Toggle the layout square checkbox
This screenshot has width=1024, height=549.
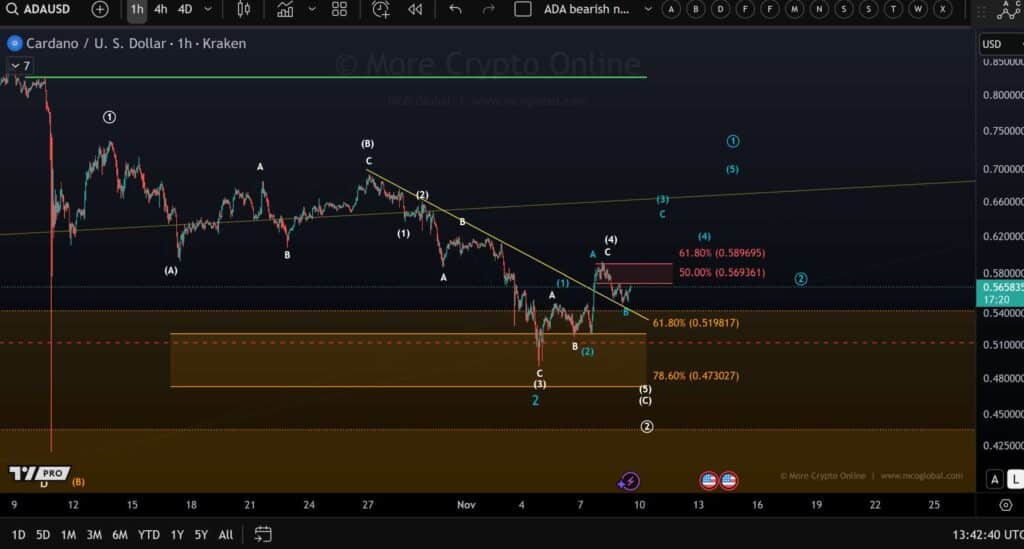click(523, 9)
